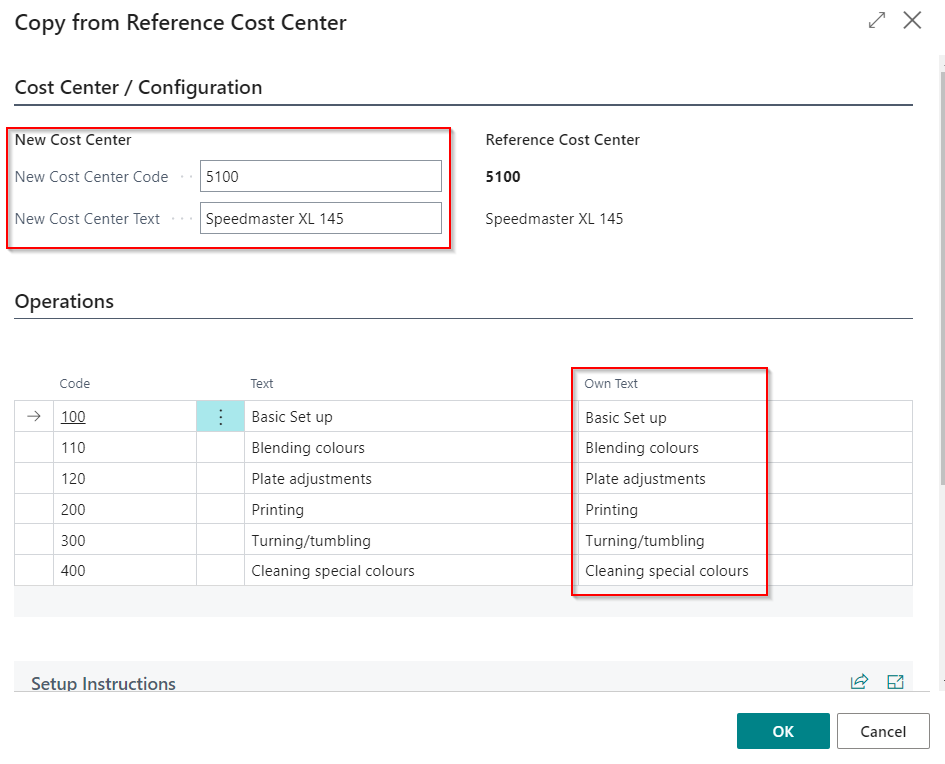This screenshot has width=945, height=764.
Task: Select operation code 120 cell
Action: tap(125, 478)
